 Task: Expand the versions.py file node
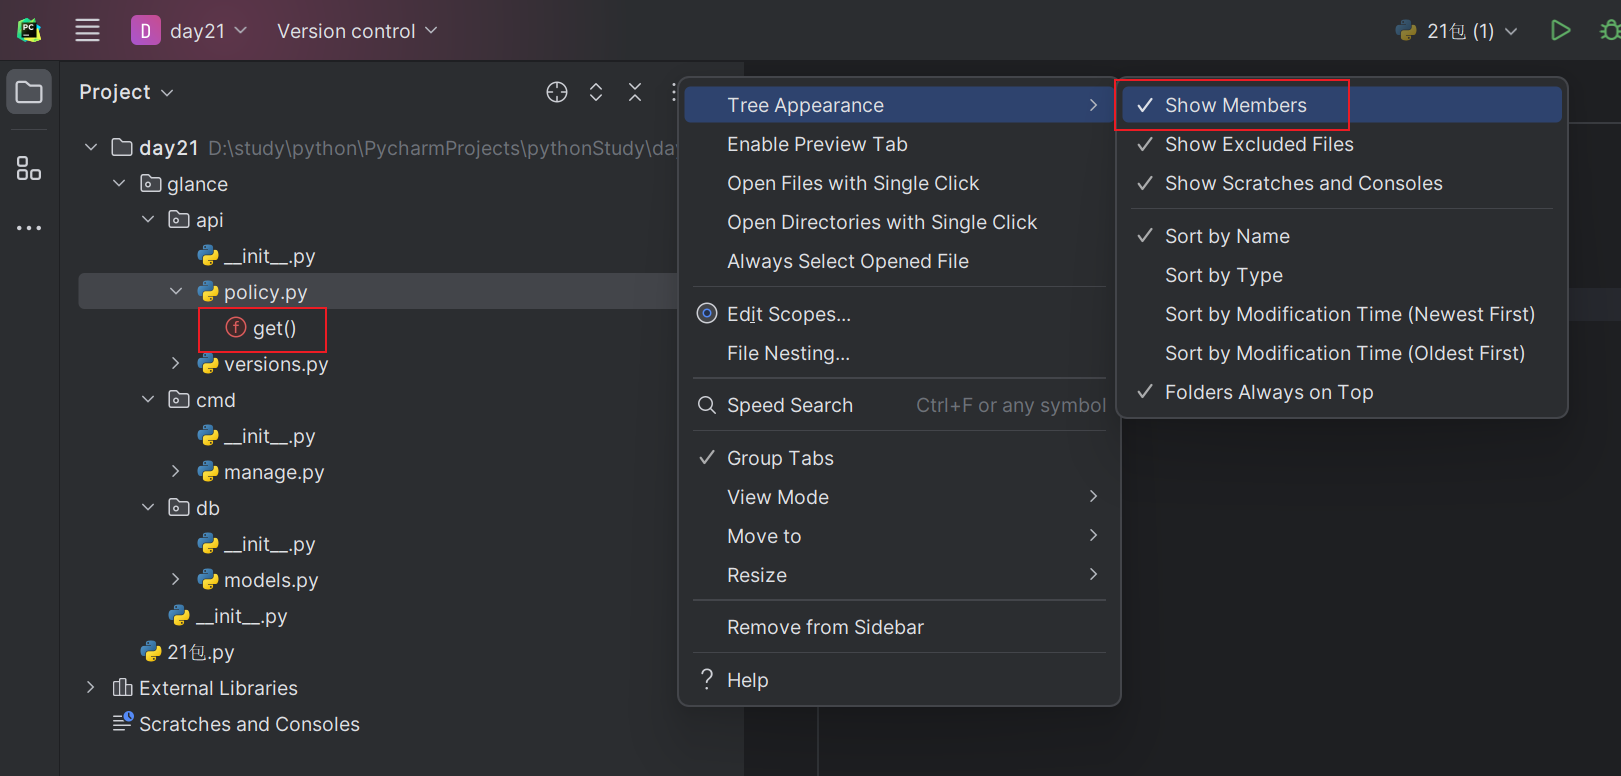coord(176,364)
